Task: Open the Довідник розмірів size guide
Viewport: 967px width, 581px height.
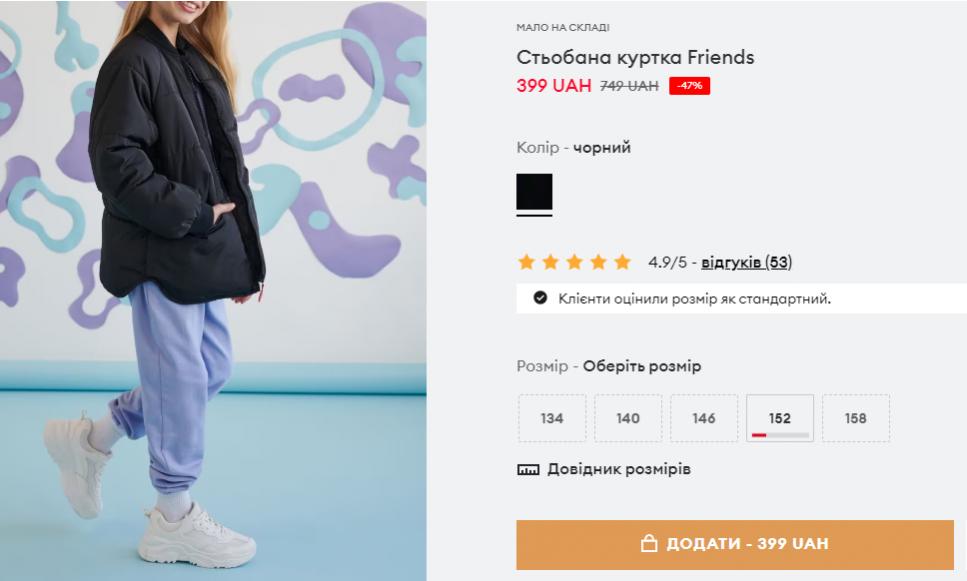Action: pos(619,469)
